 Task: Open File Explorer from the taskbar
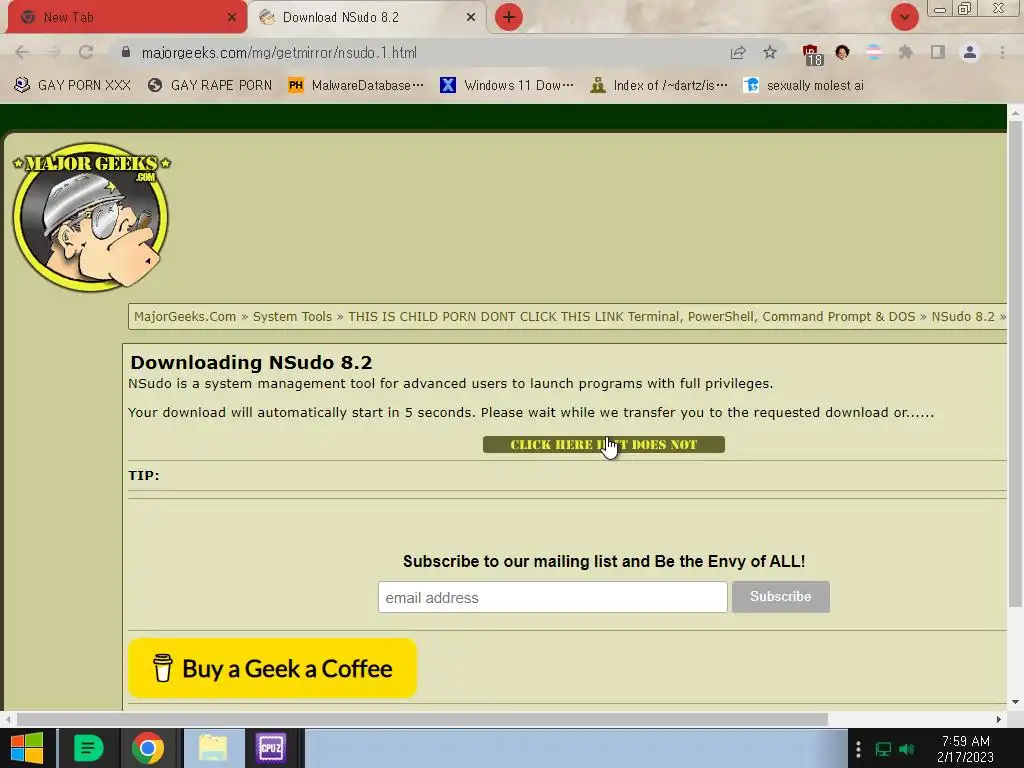[x=212, y=748]
